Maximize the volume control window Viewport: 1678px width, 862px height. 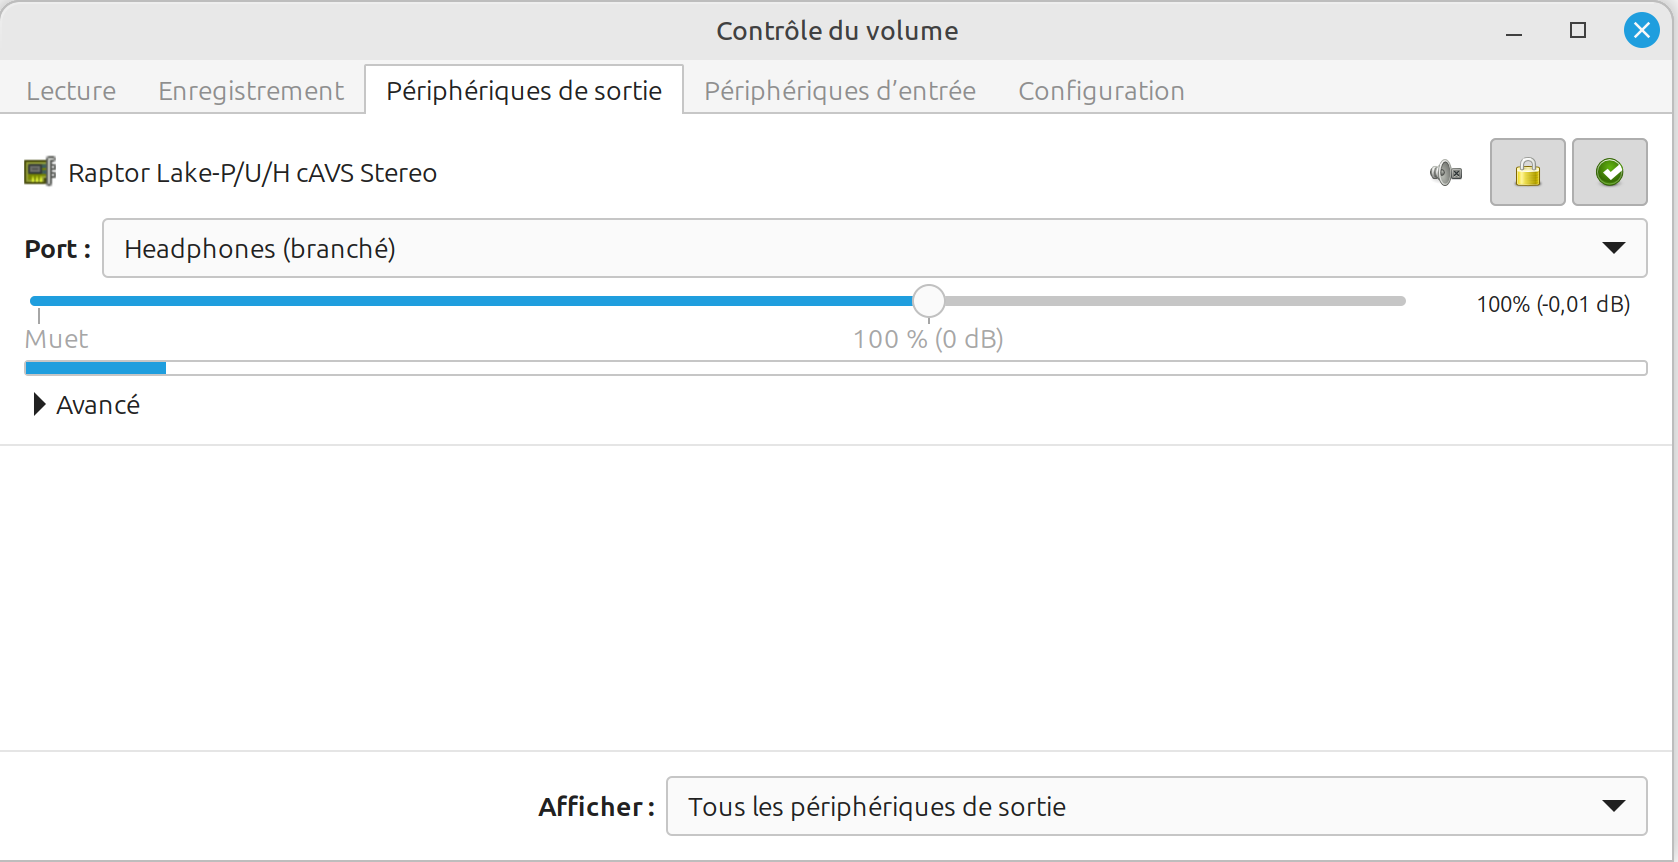click(1578, 31)
